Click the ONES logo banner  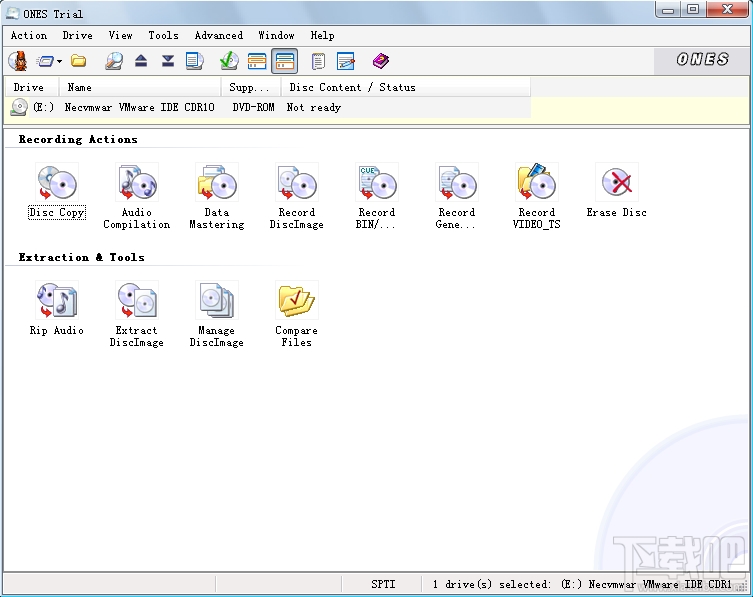pos(702,60)
